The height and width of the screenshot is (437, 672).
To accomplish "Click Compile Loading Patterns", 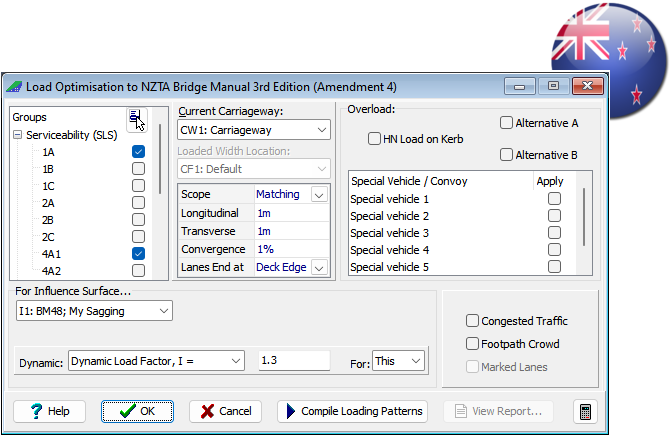I will click(x=352, y=412).
